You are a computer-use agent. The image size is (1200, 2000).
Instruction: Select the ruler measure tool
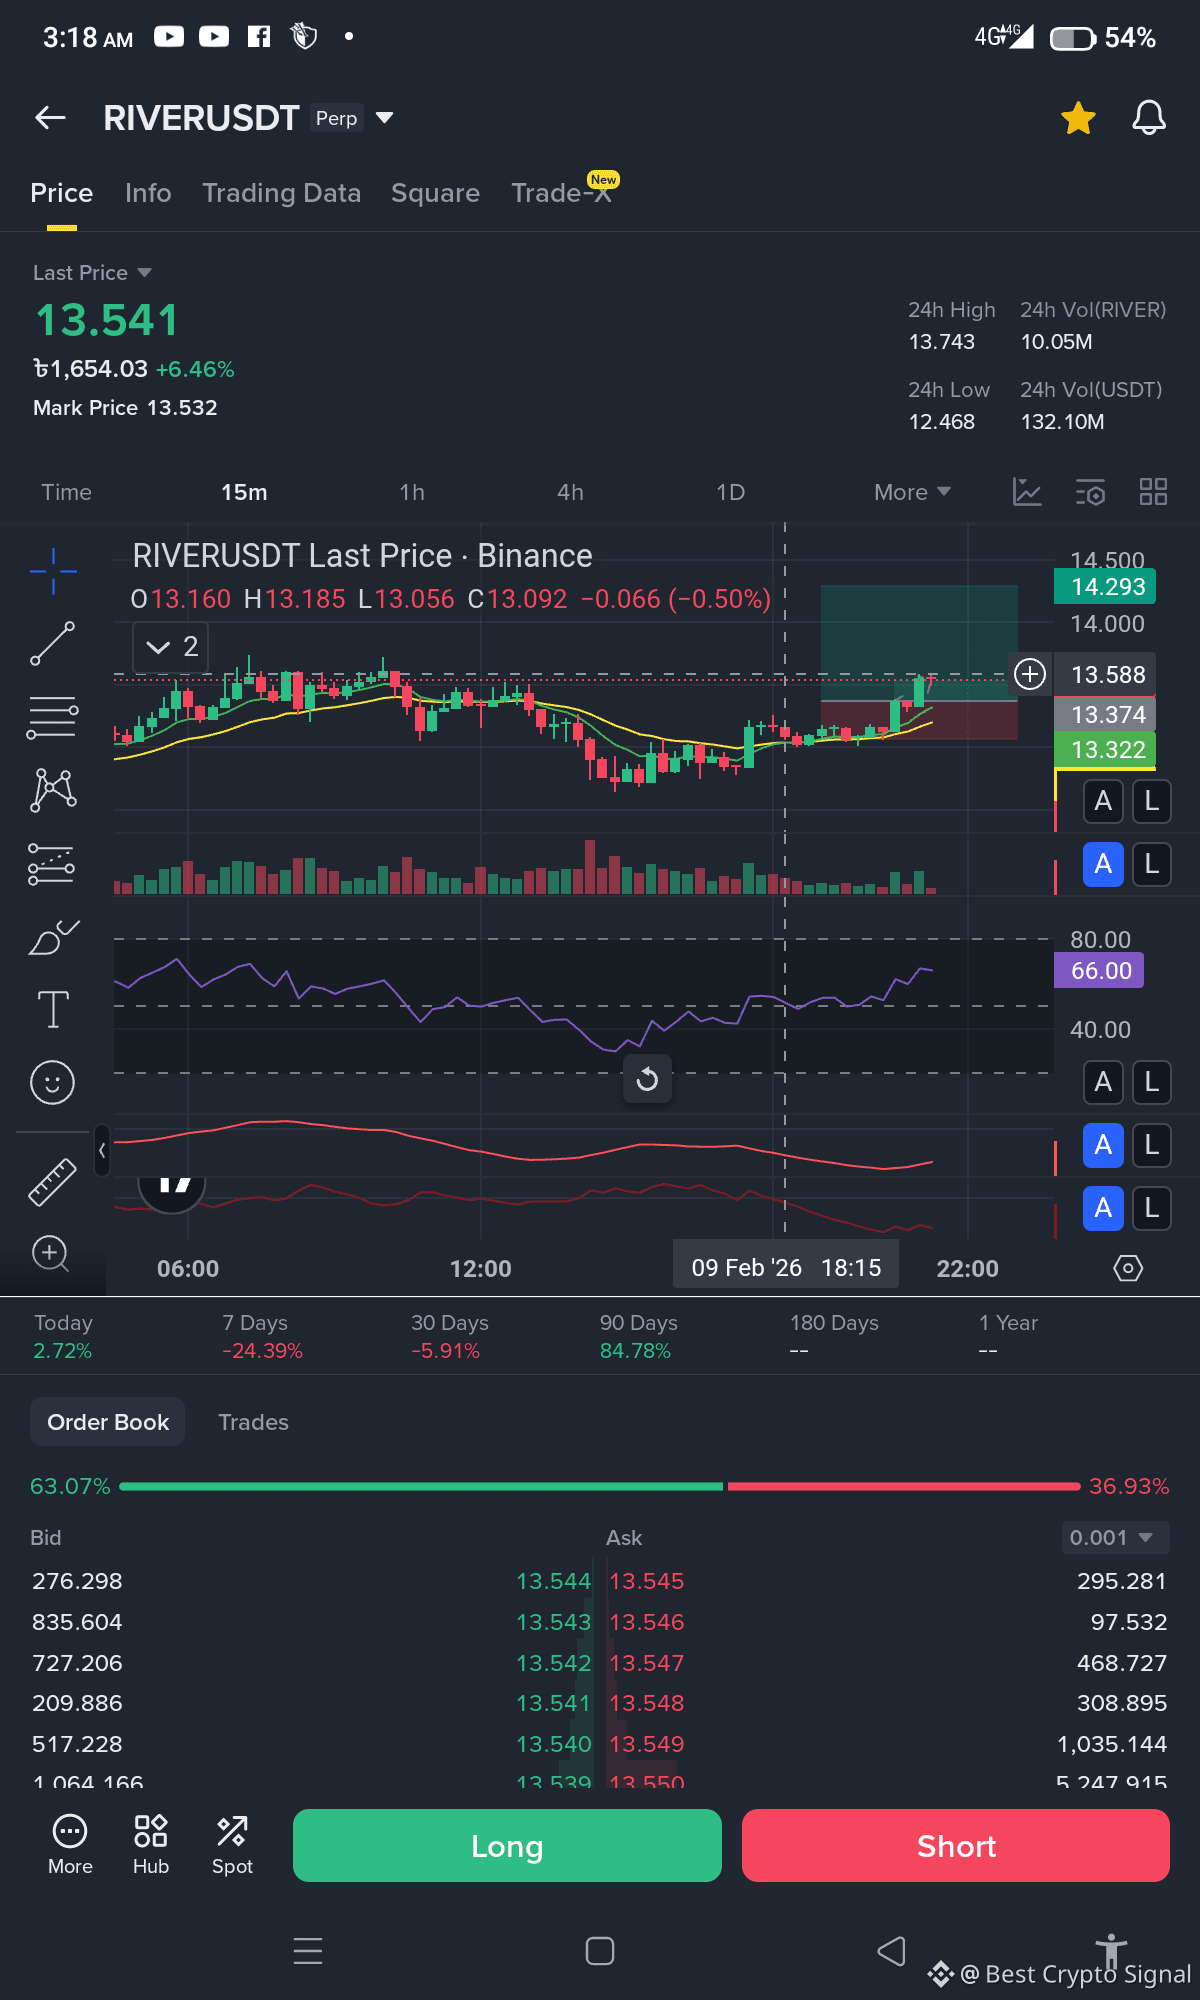click(53, 1181)
